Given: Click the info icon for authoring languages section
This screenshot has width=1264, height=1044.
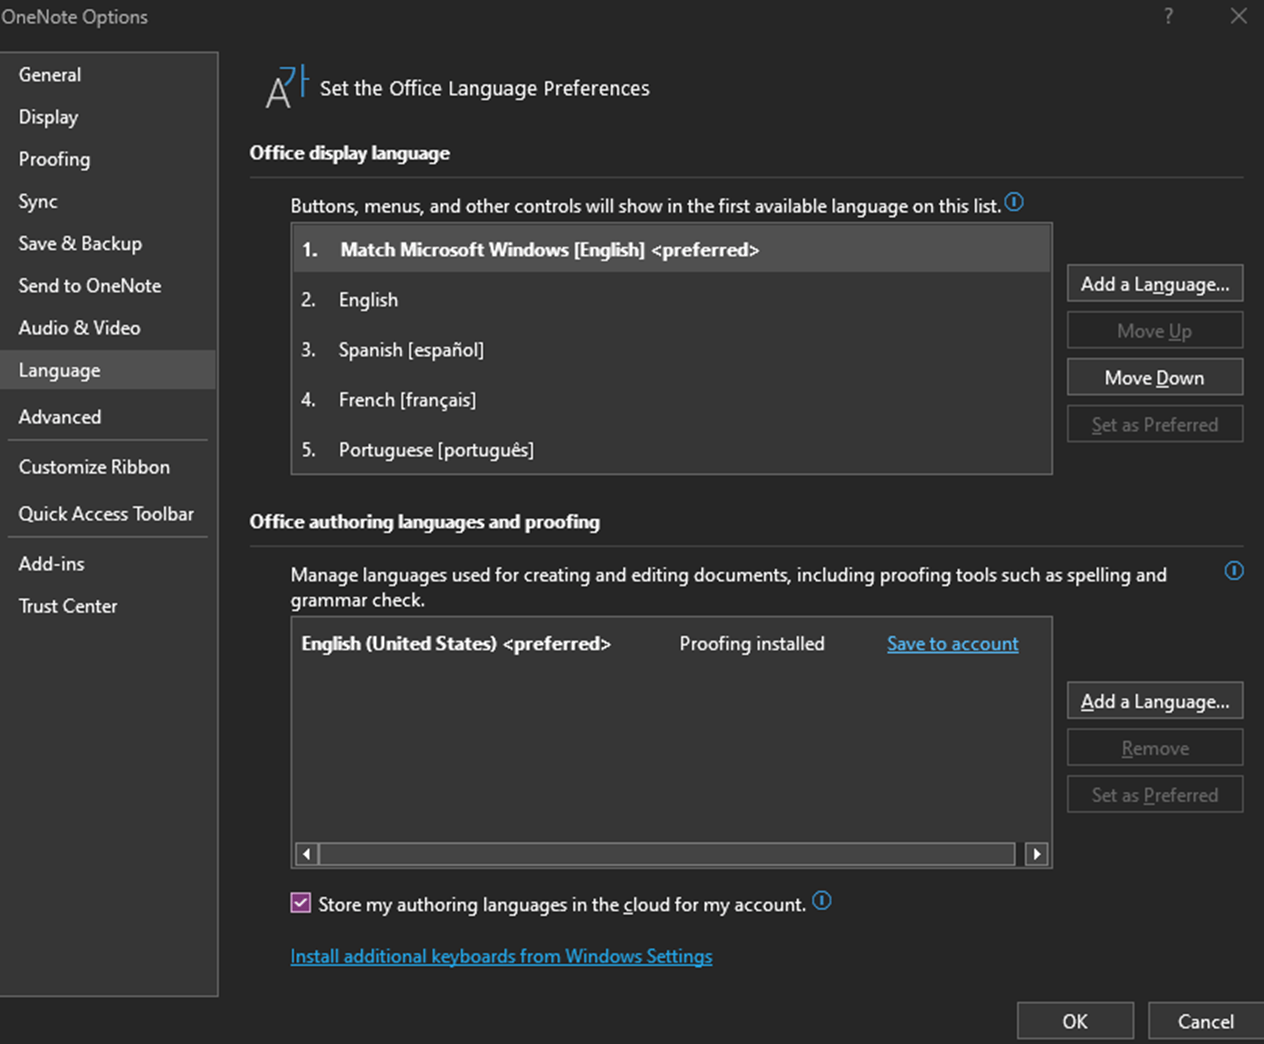Looking at the screenshot, I should [1234, 571].
